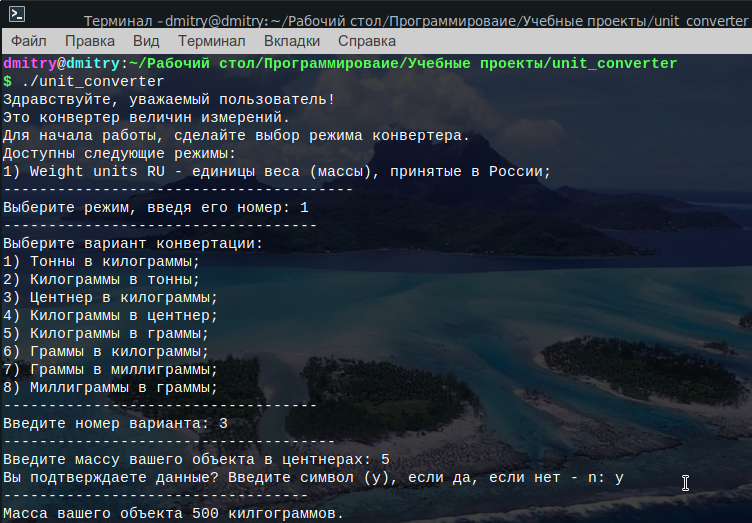This screenshot has width=752, height=523.
Task: Open the Файл menu
Action: [x=29, y=41]
